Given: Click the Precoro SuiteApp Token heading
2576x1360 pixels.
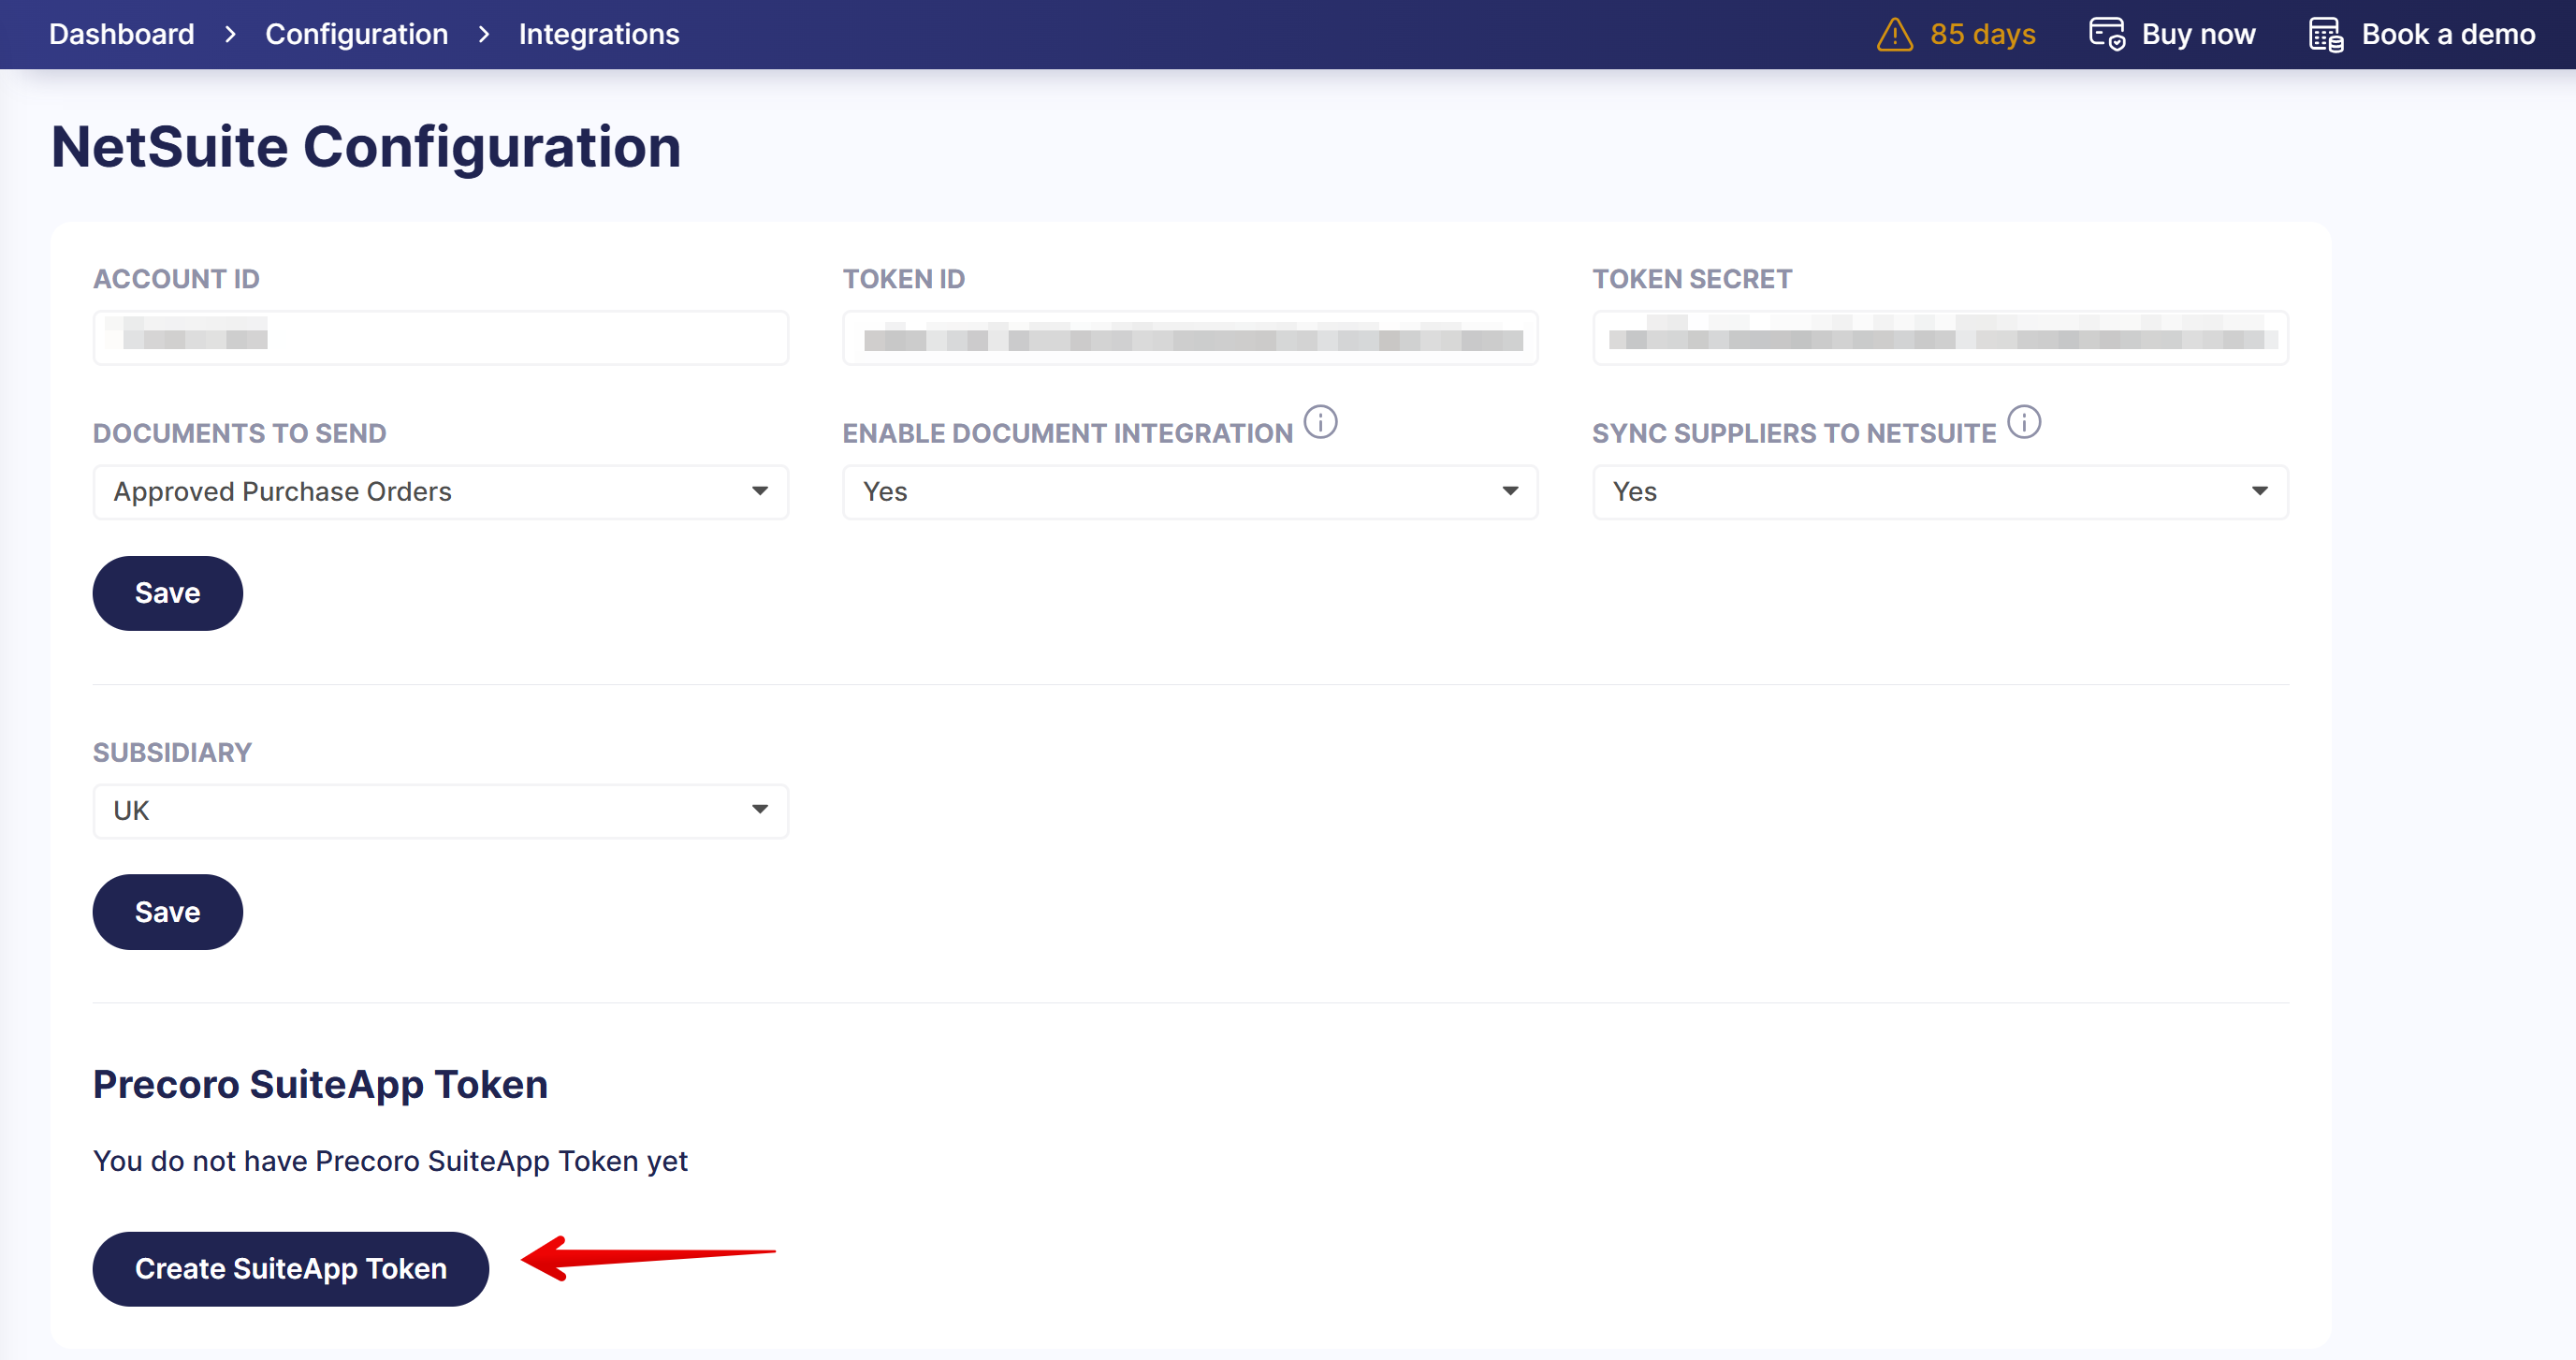Looking at the screenshot, I should coord(320,1084).
